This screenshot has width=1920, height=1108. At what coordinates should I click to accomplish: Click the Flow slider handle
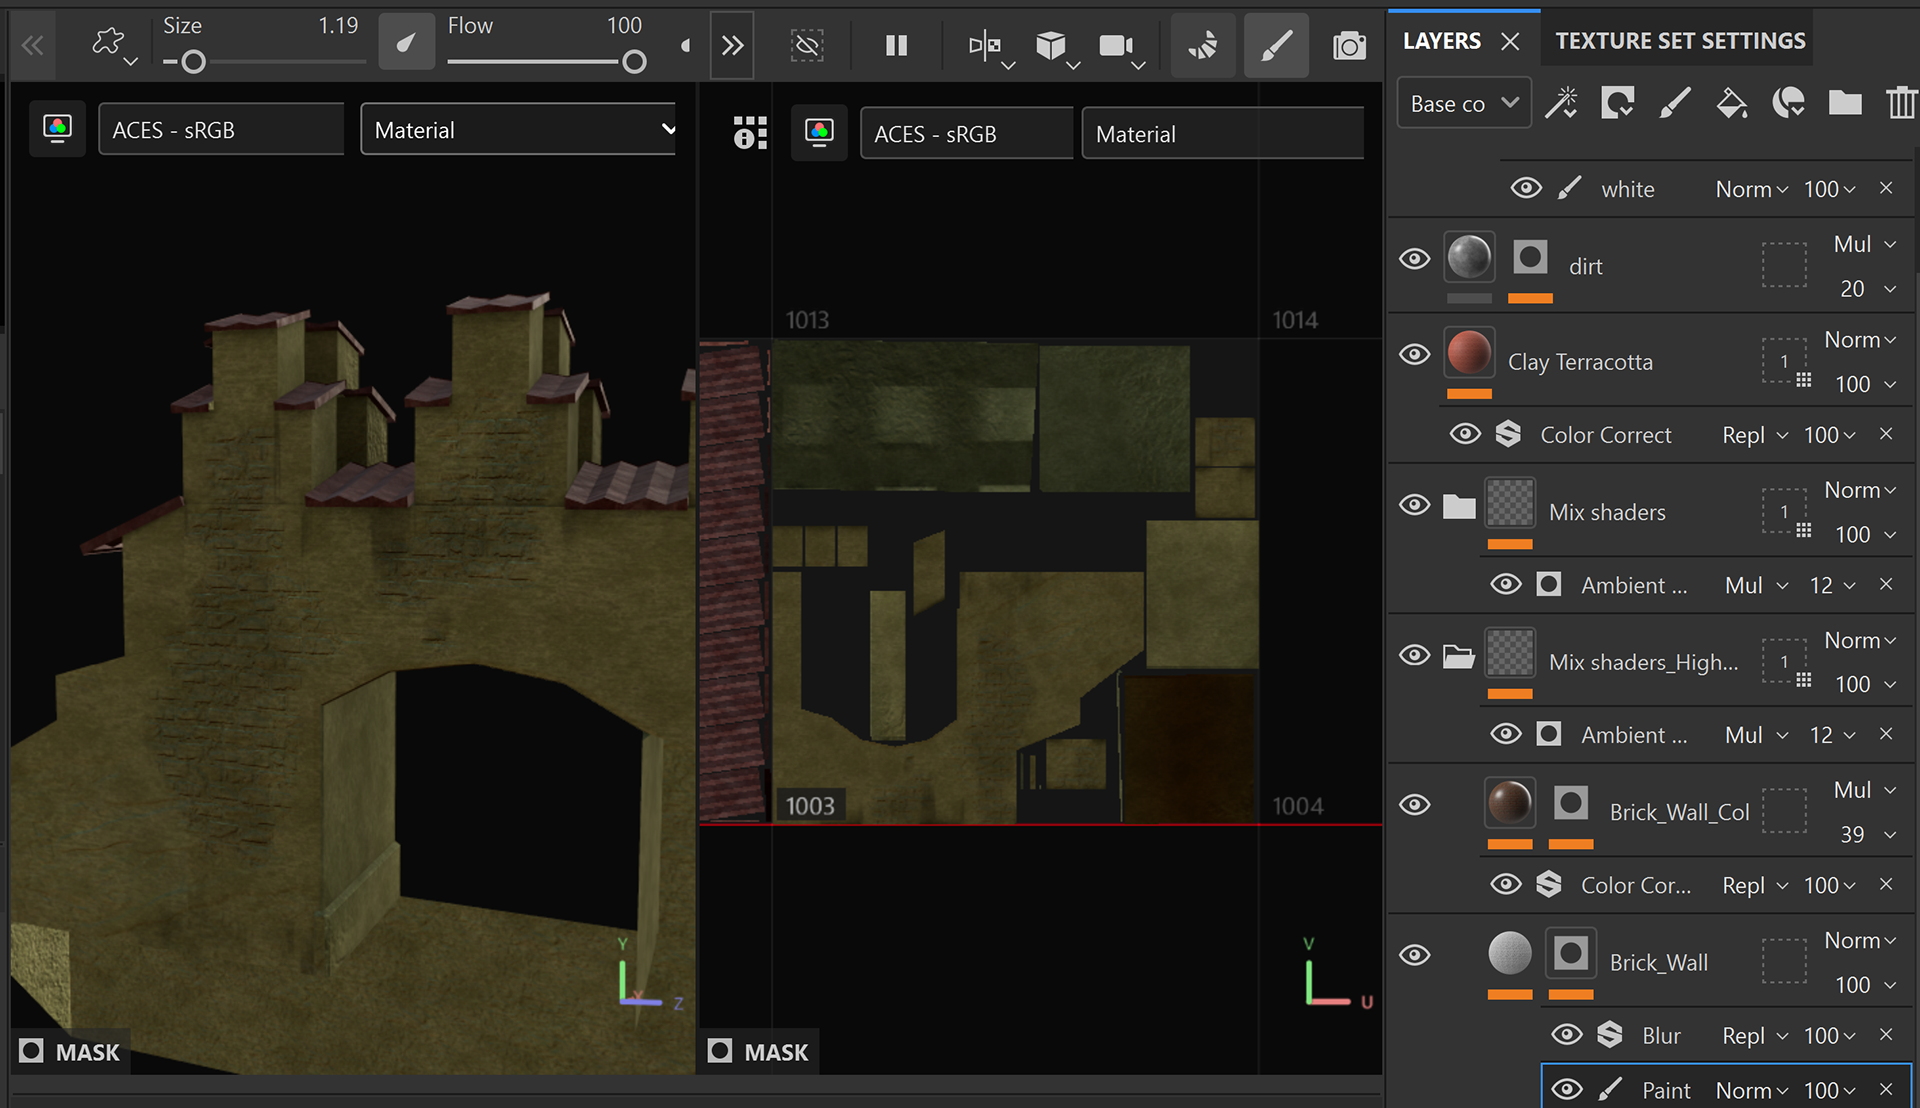[x=634, y=62]
